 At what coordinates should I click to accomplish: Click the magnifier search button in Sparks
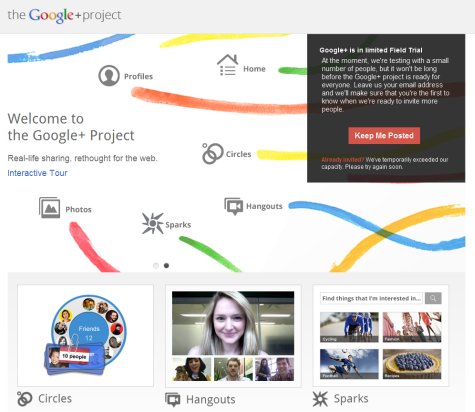coord(433,298)
